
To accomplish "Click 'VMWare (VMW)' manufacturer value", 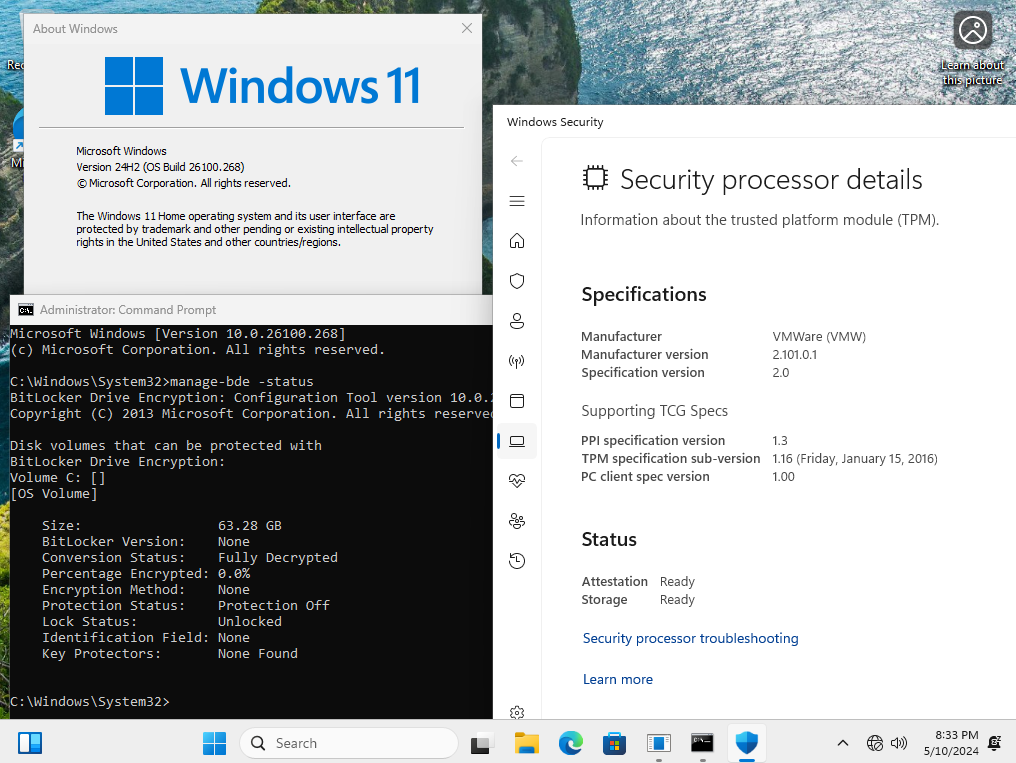I will pyautogui.click(x=819, y=337).
